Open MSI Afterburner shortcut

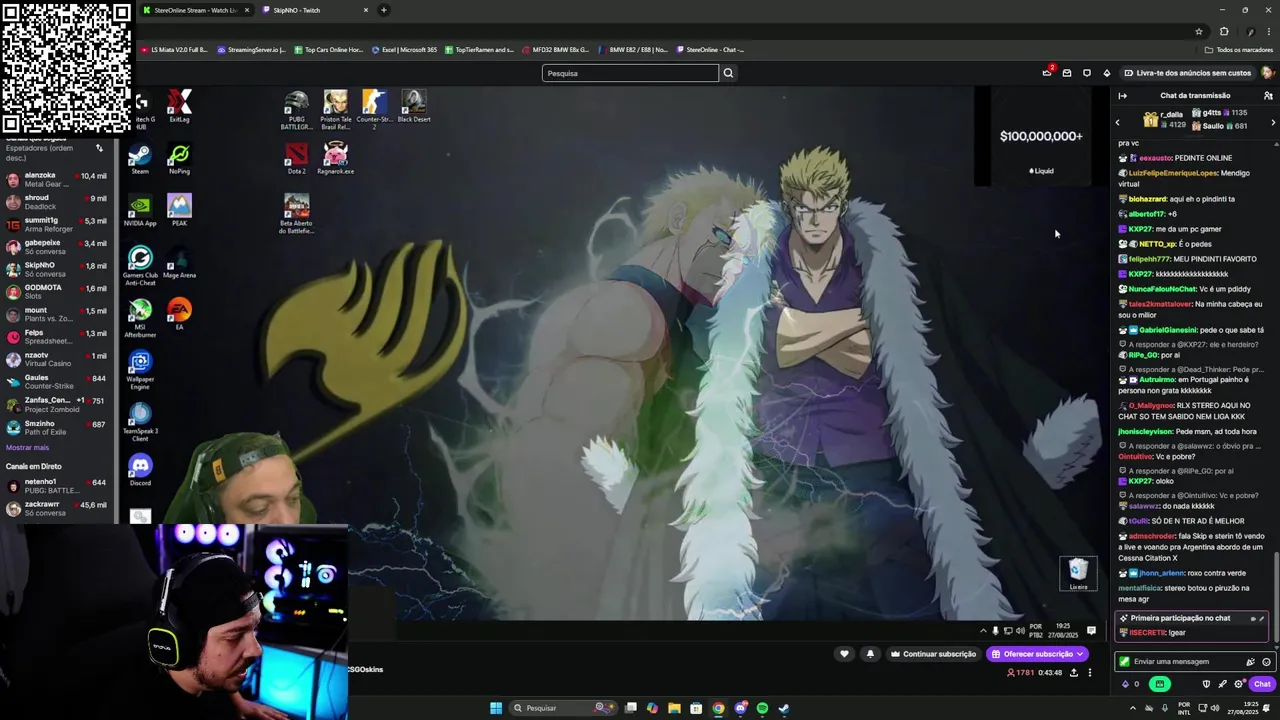pos(140,319)
